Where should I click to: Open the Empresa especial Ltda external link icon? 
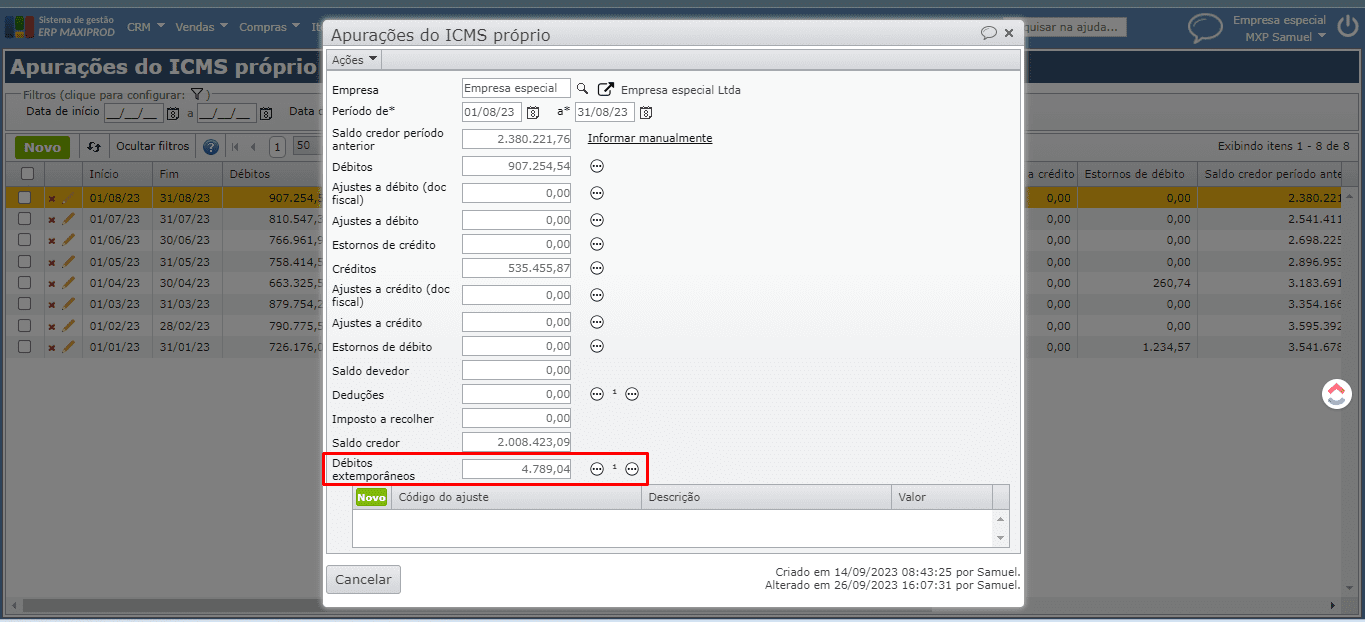click(x=605, y=89)
